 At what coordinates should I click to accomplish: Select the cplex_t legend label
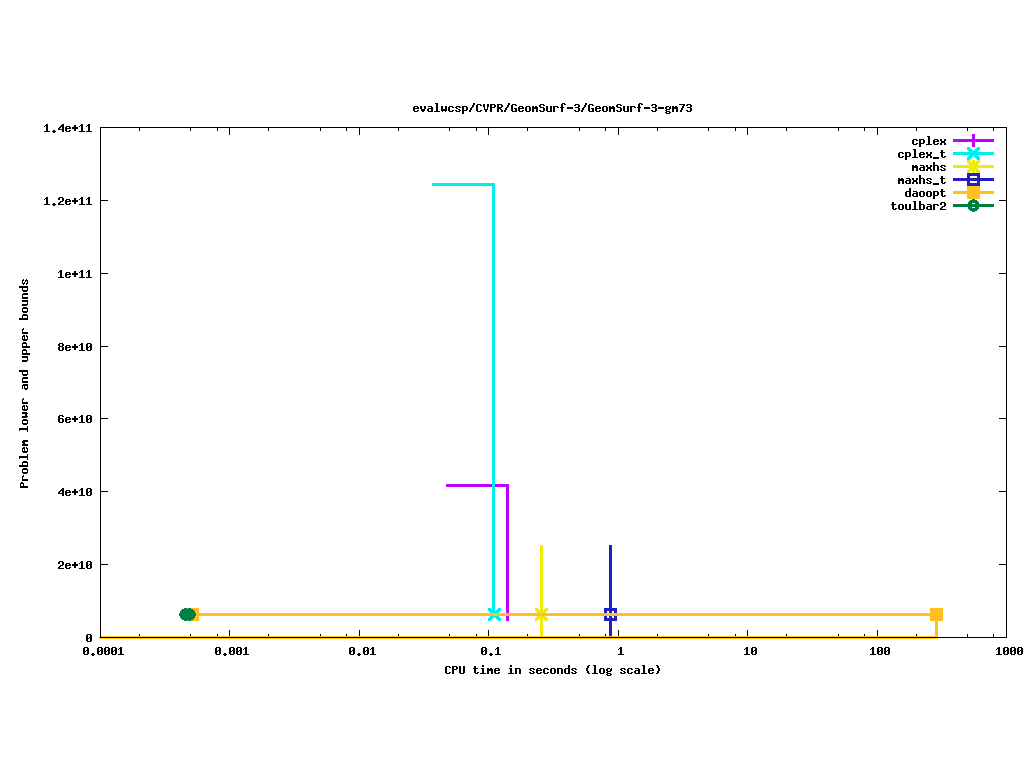point(921,154)
